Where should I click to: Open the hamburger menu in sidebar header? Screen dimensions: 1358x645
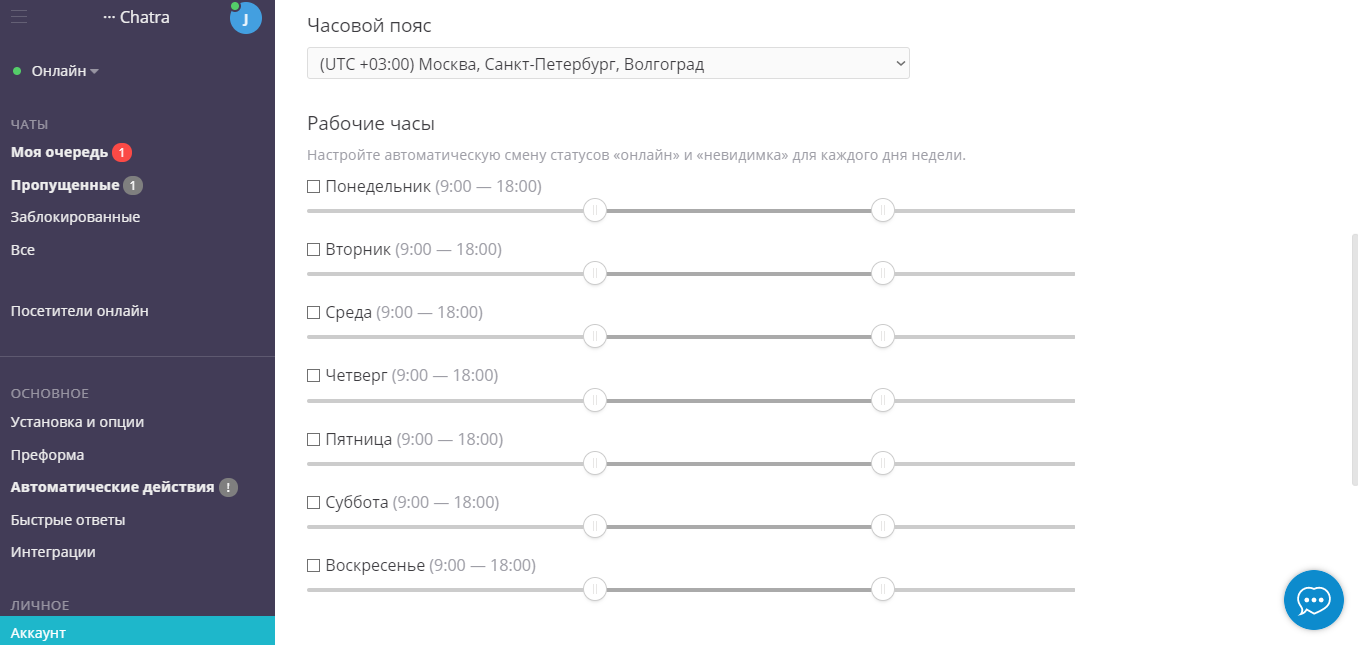(x=19, y=17)
